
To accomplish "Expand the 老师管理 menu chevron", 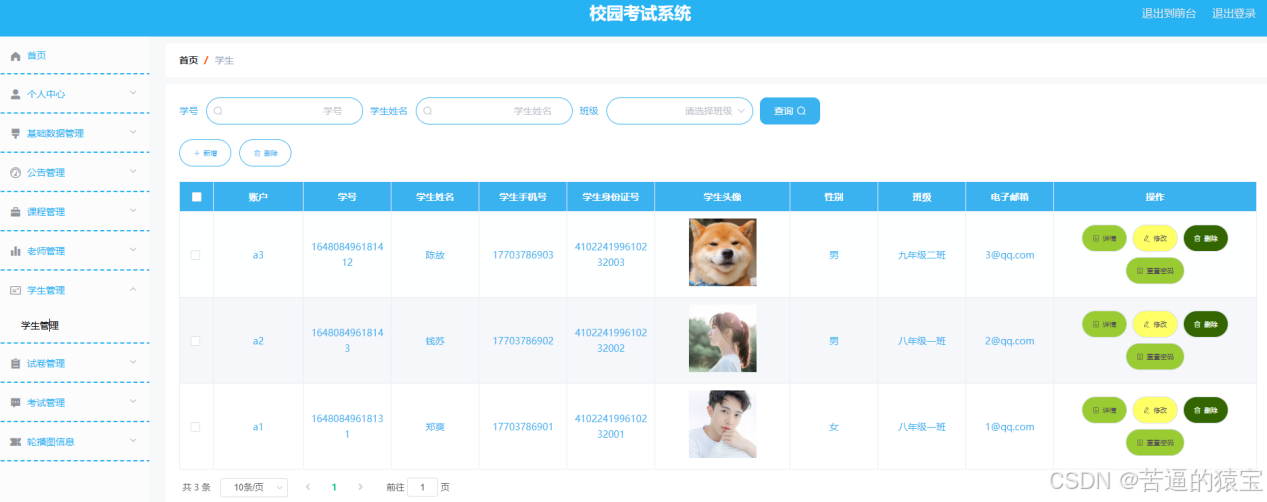I will pyautogui.click(x=133, y=250).
